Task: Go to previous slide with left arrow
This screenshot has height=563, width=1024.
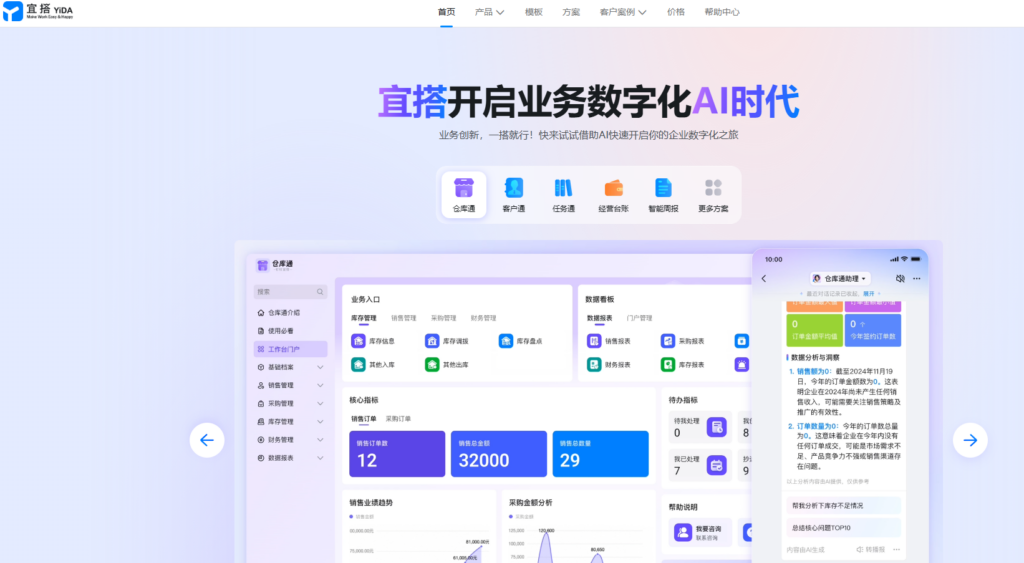Action: tap(207, 440)
